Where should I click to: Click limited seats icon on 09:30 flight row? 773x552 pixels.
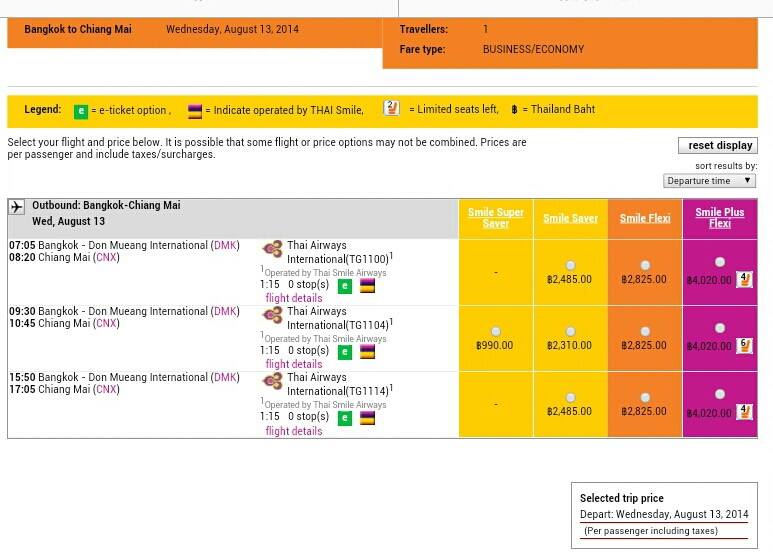(744, 345)
